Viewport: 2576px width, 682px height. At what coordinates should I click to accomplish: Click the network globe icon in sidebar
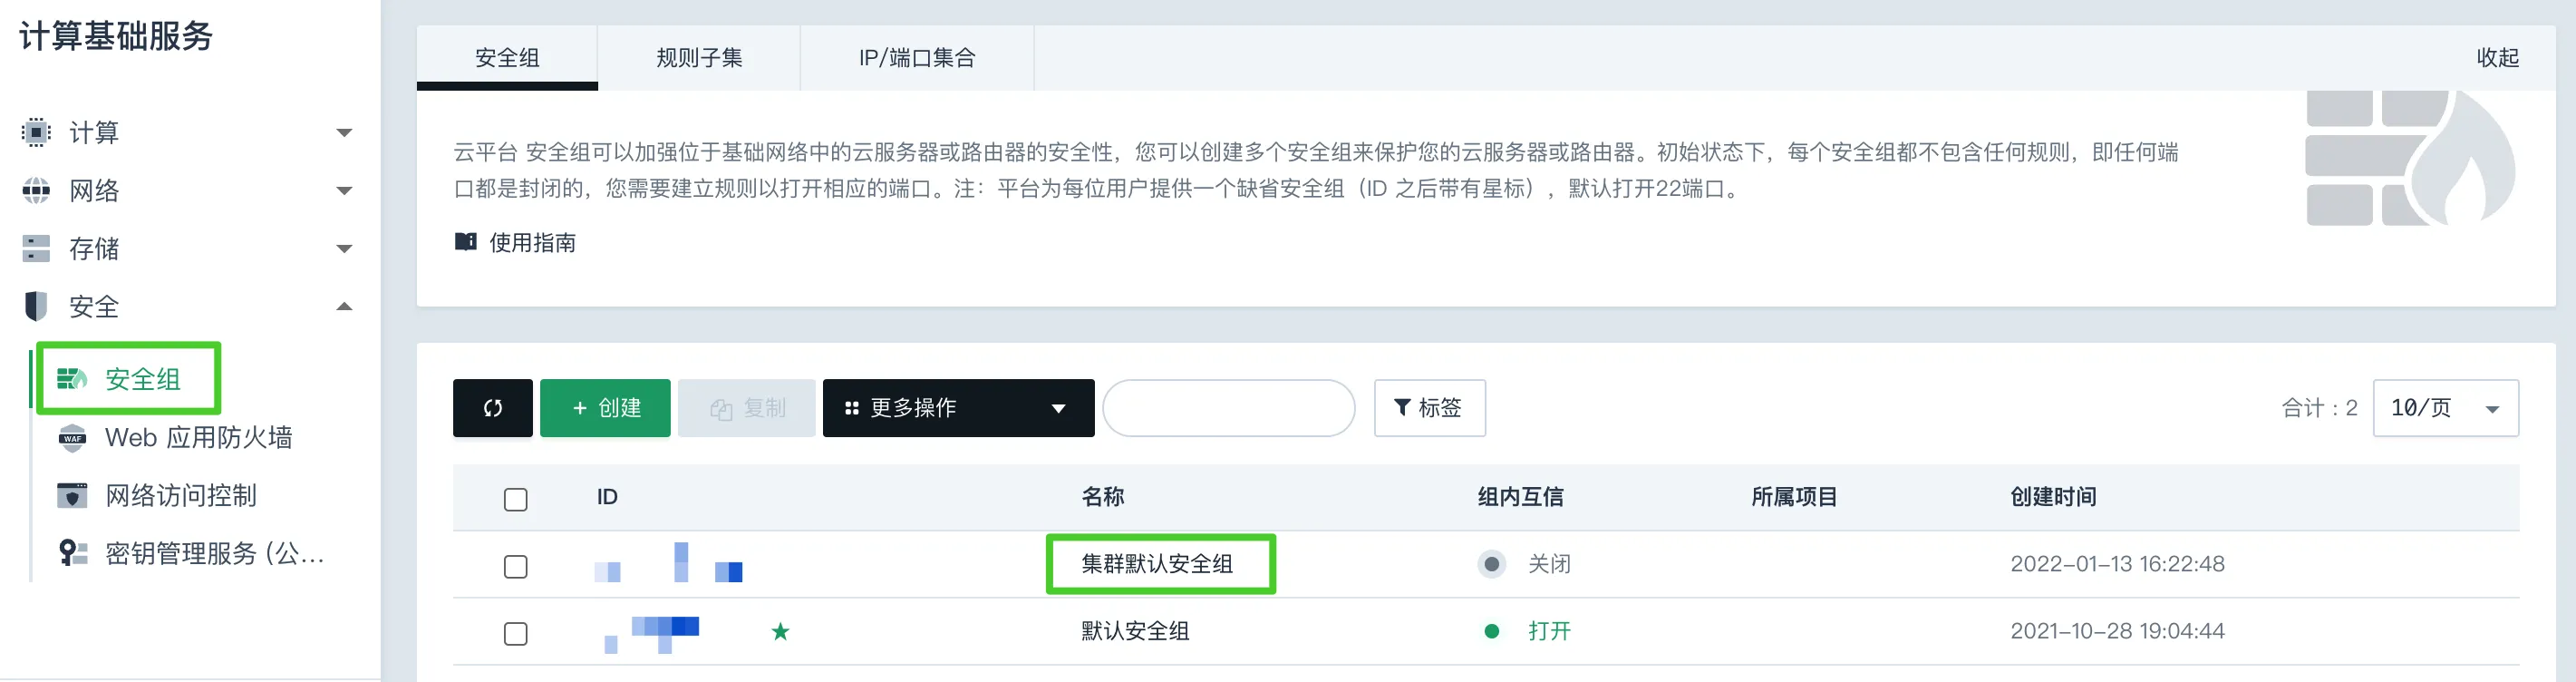click(36, 190)
